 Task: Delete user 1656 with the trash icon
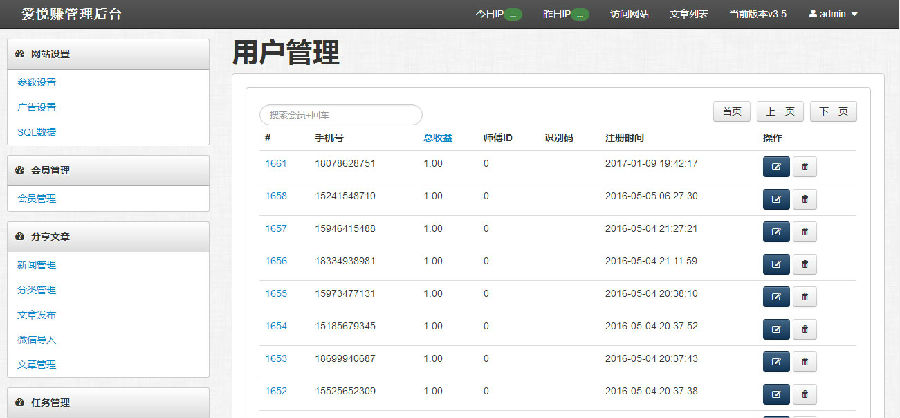804,264
